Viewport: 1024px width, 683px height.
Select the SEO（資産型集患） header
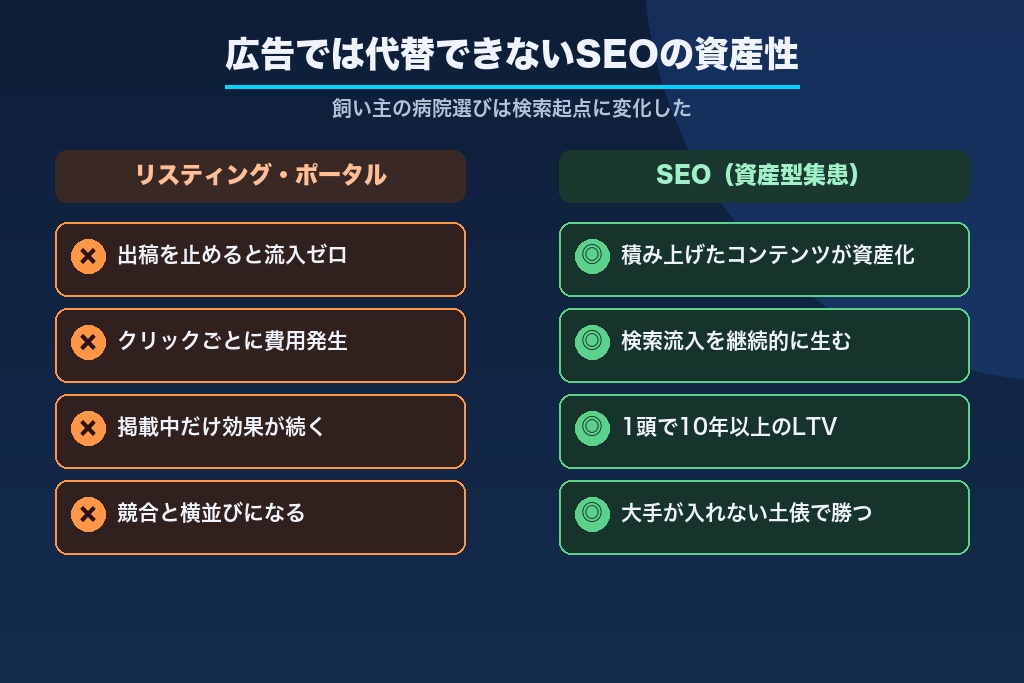(764, 176)
